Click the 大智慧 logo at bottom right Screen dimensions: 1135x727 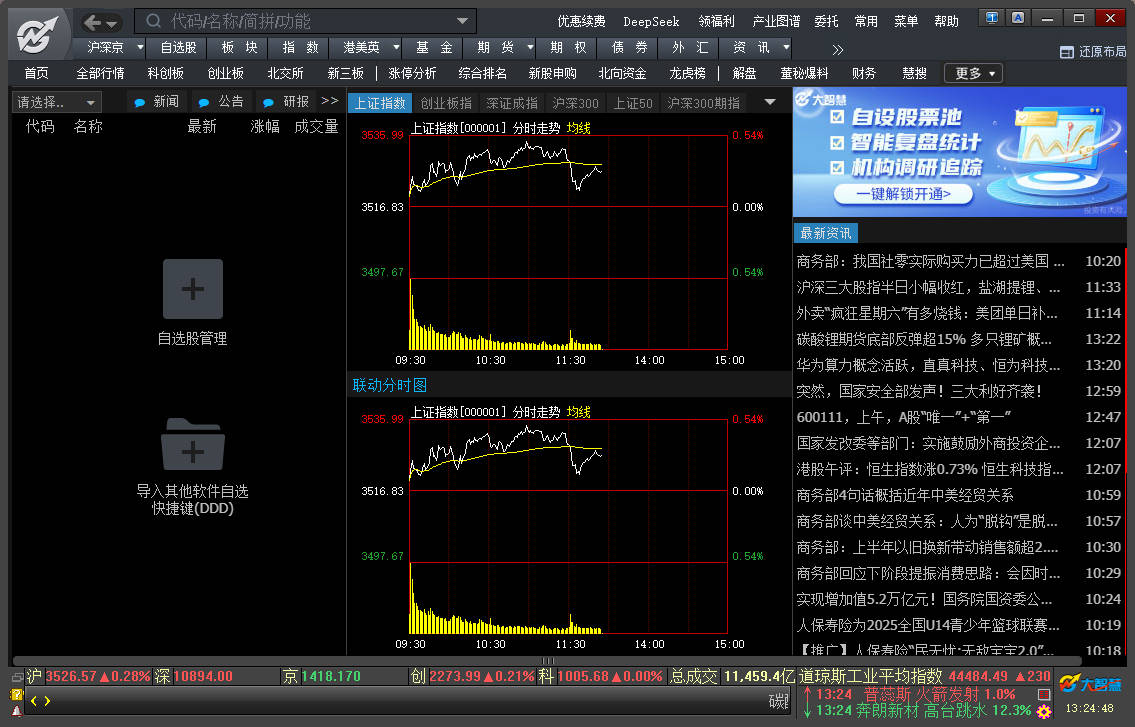click(x=1090, y=684)
